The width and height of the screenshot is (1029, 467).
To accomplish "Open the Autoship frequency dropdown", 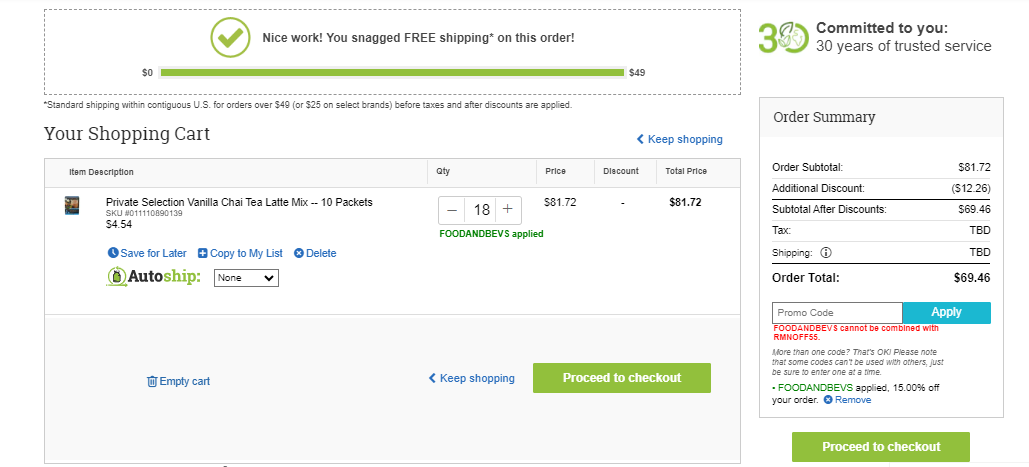I will tap(247, 278).
